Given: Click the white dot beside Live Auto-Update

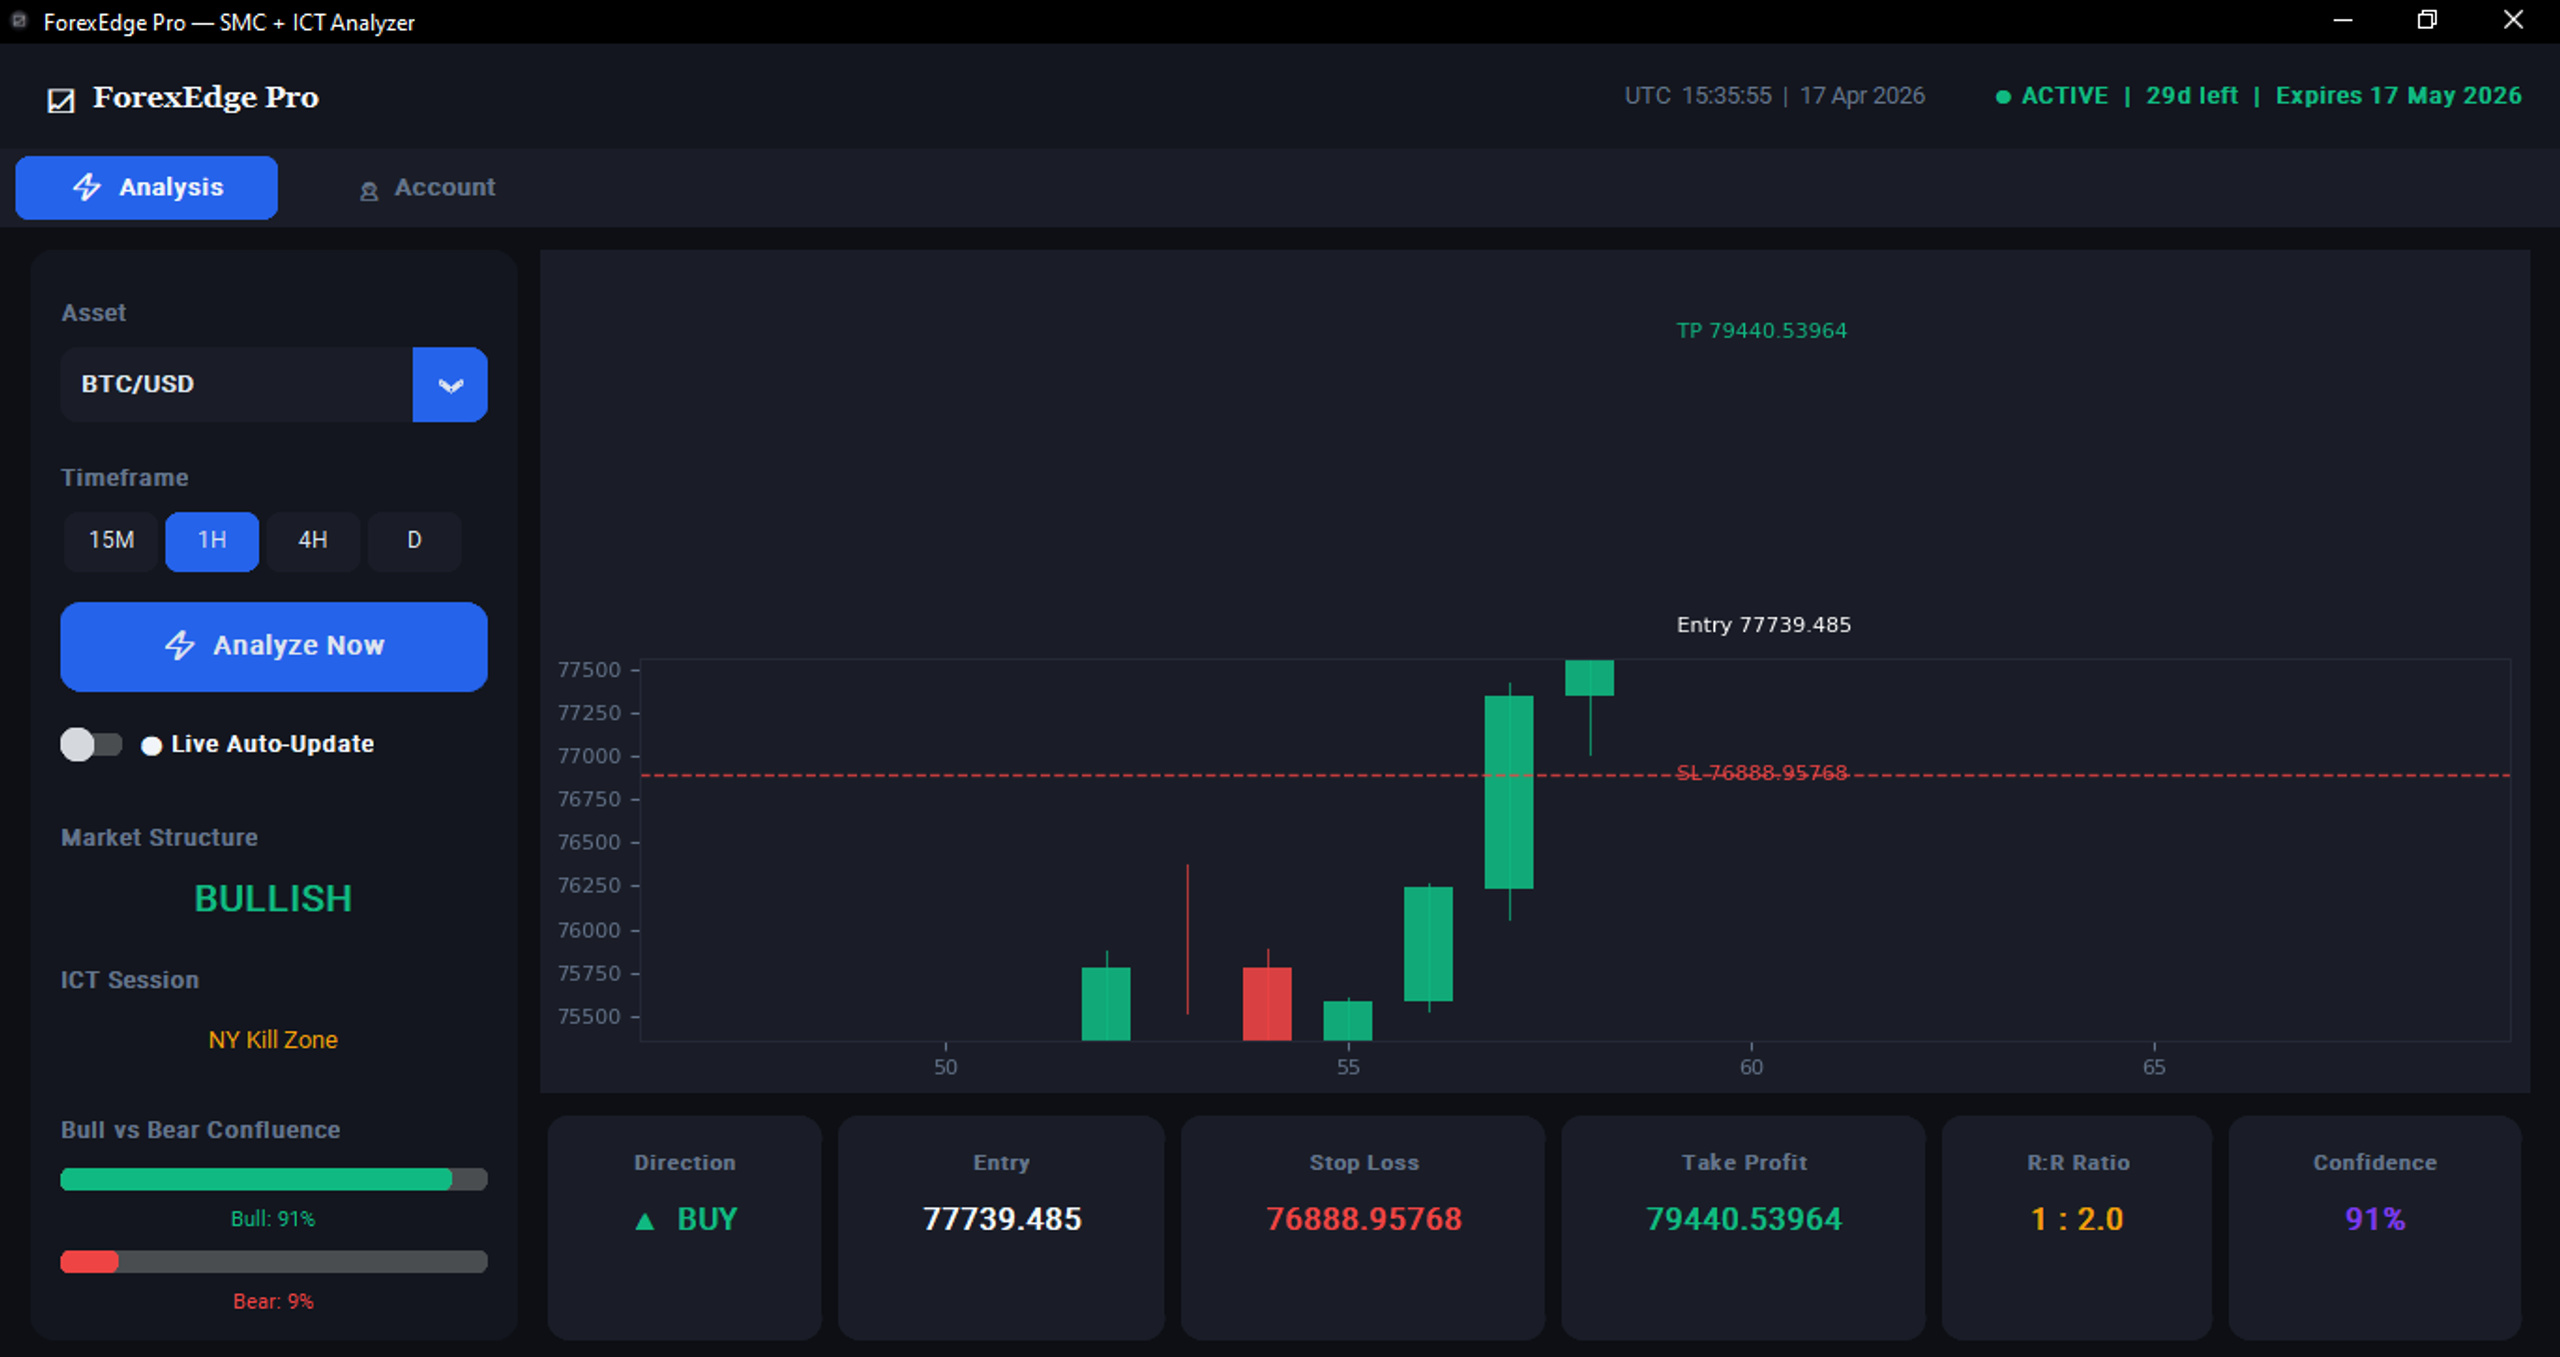Looking at the screenshot, I should (151, 745).
